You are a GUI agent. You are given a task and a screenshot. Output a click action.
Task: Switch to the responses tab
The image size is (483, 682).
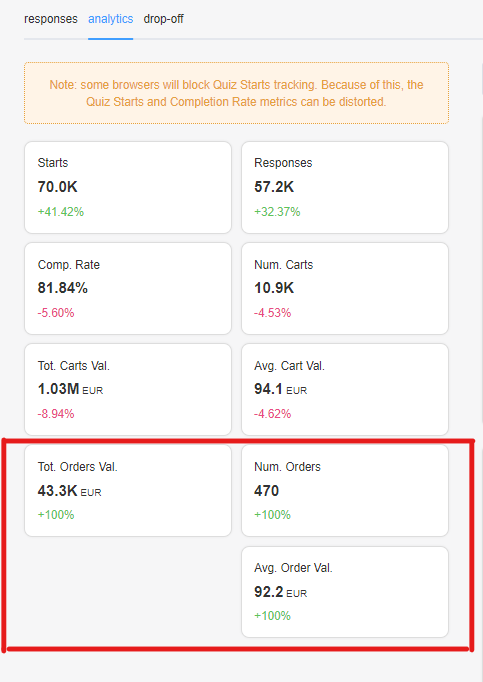(50, 19)
